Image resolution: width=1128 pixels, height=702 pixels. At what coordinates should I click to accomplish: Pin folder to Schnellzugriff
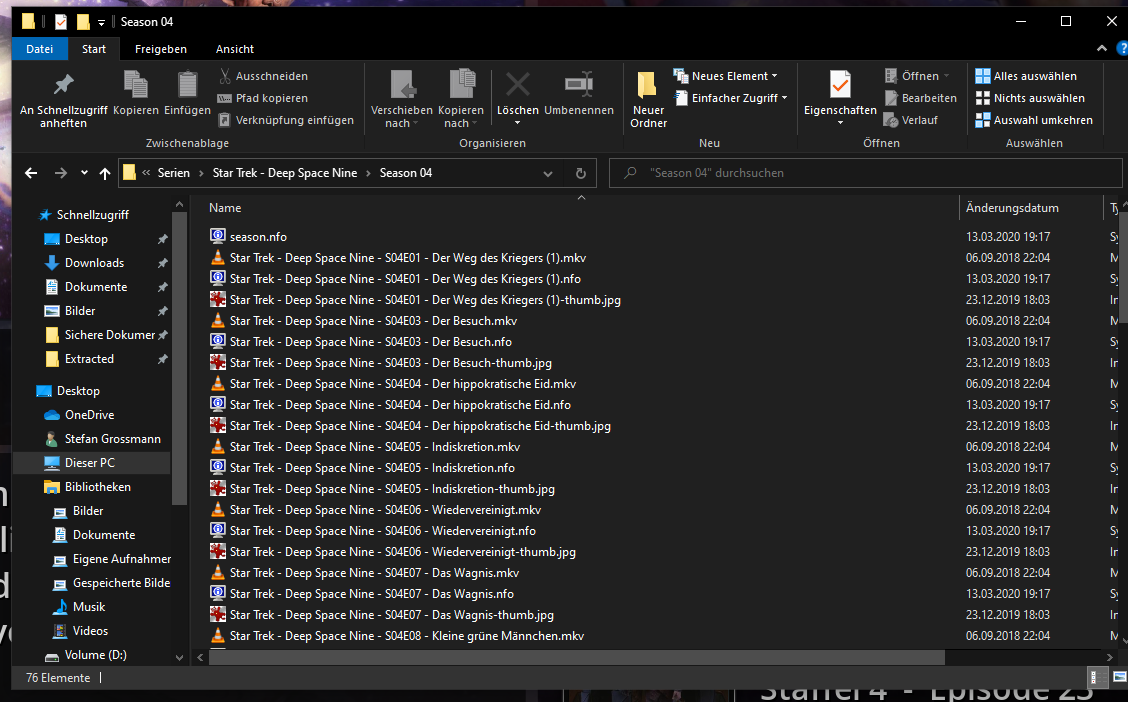(63, 99)
